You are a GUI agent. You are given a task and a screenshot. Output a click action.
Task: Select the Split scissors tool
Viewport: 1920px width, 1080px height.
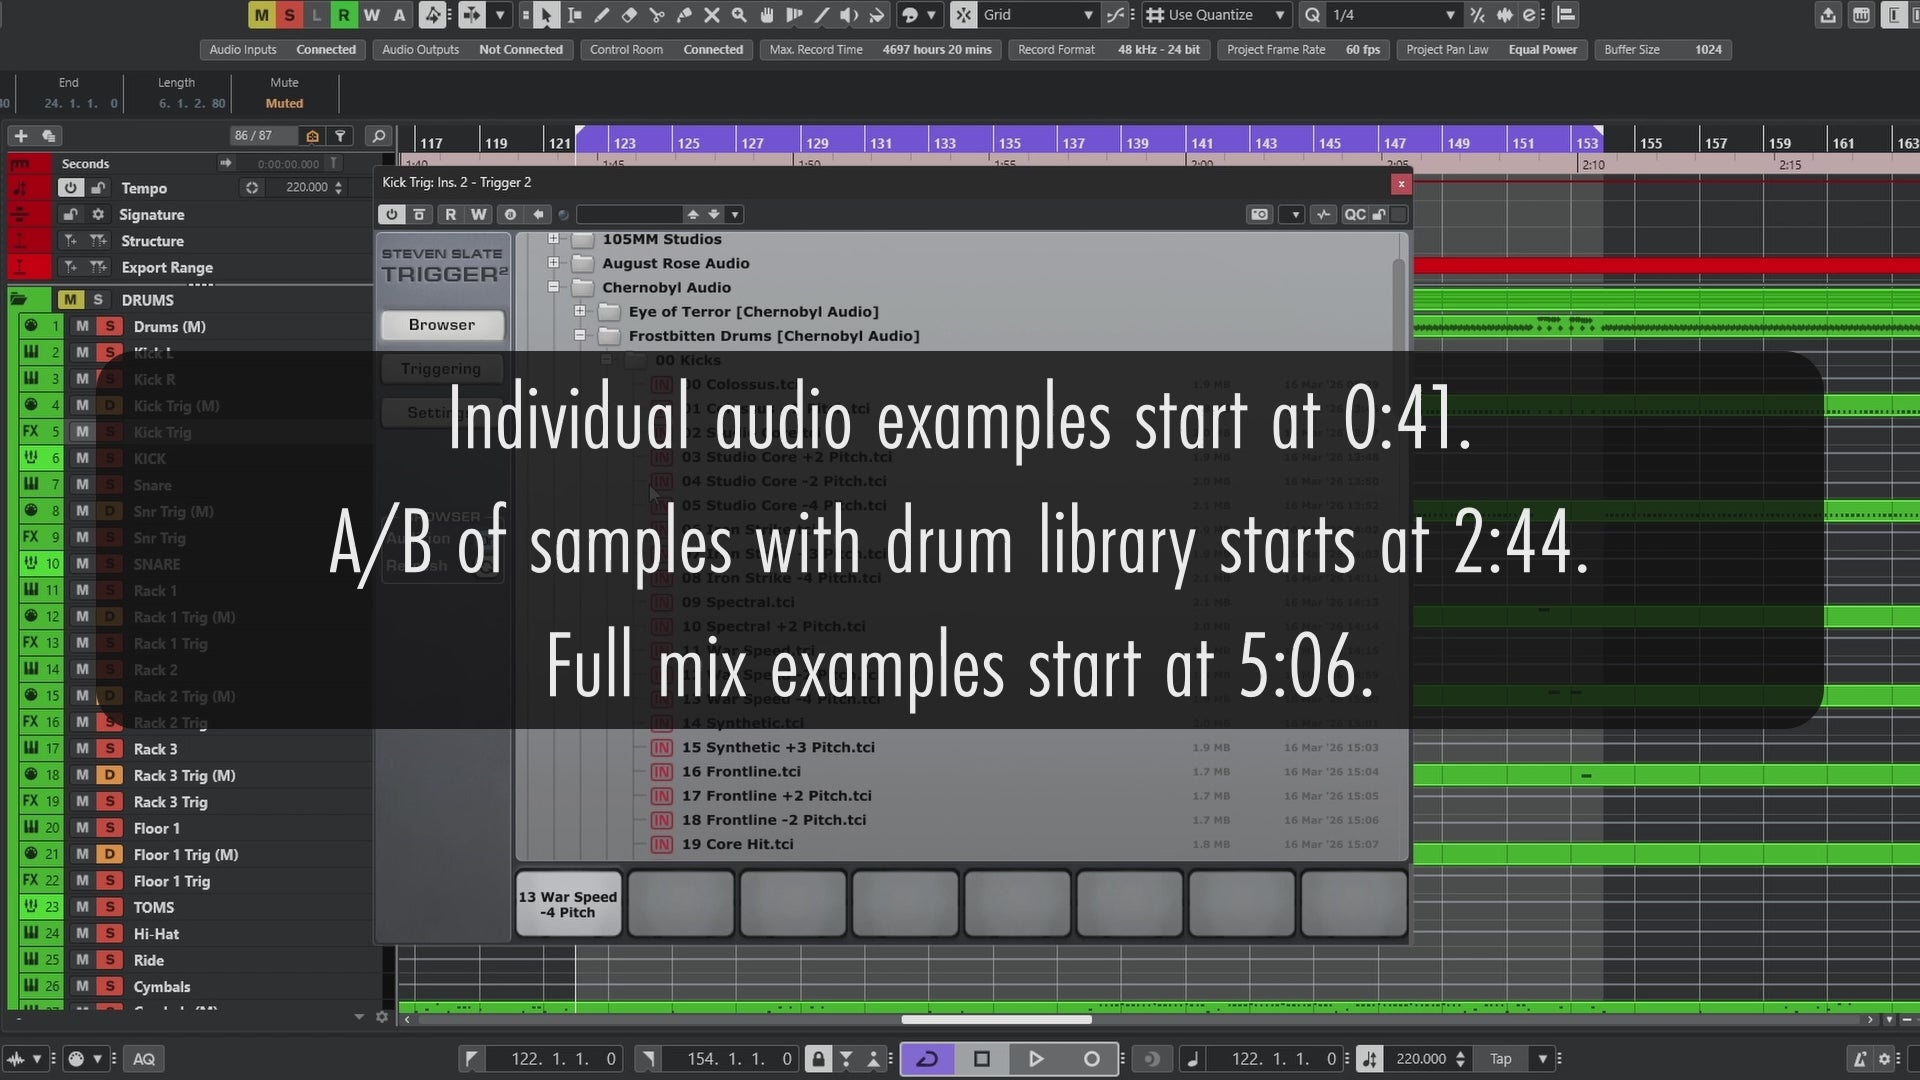point(657,15)
